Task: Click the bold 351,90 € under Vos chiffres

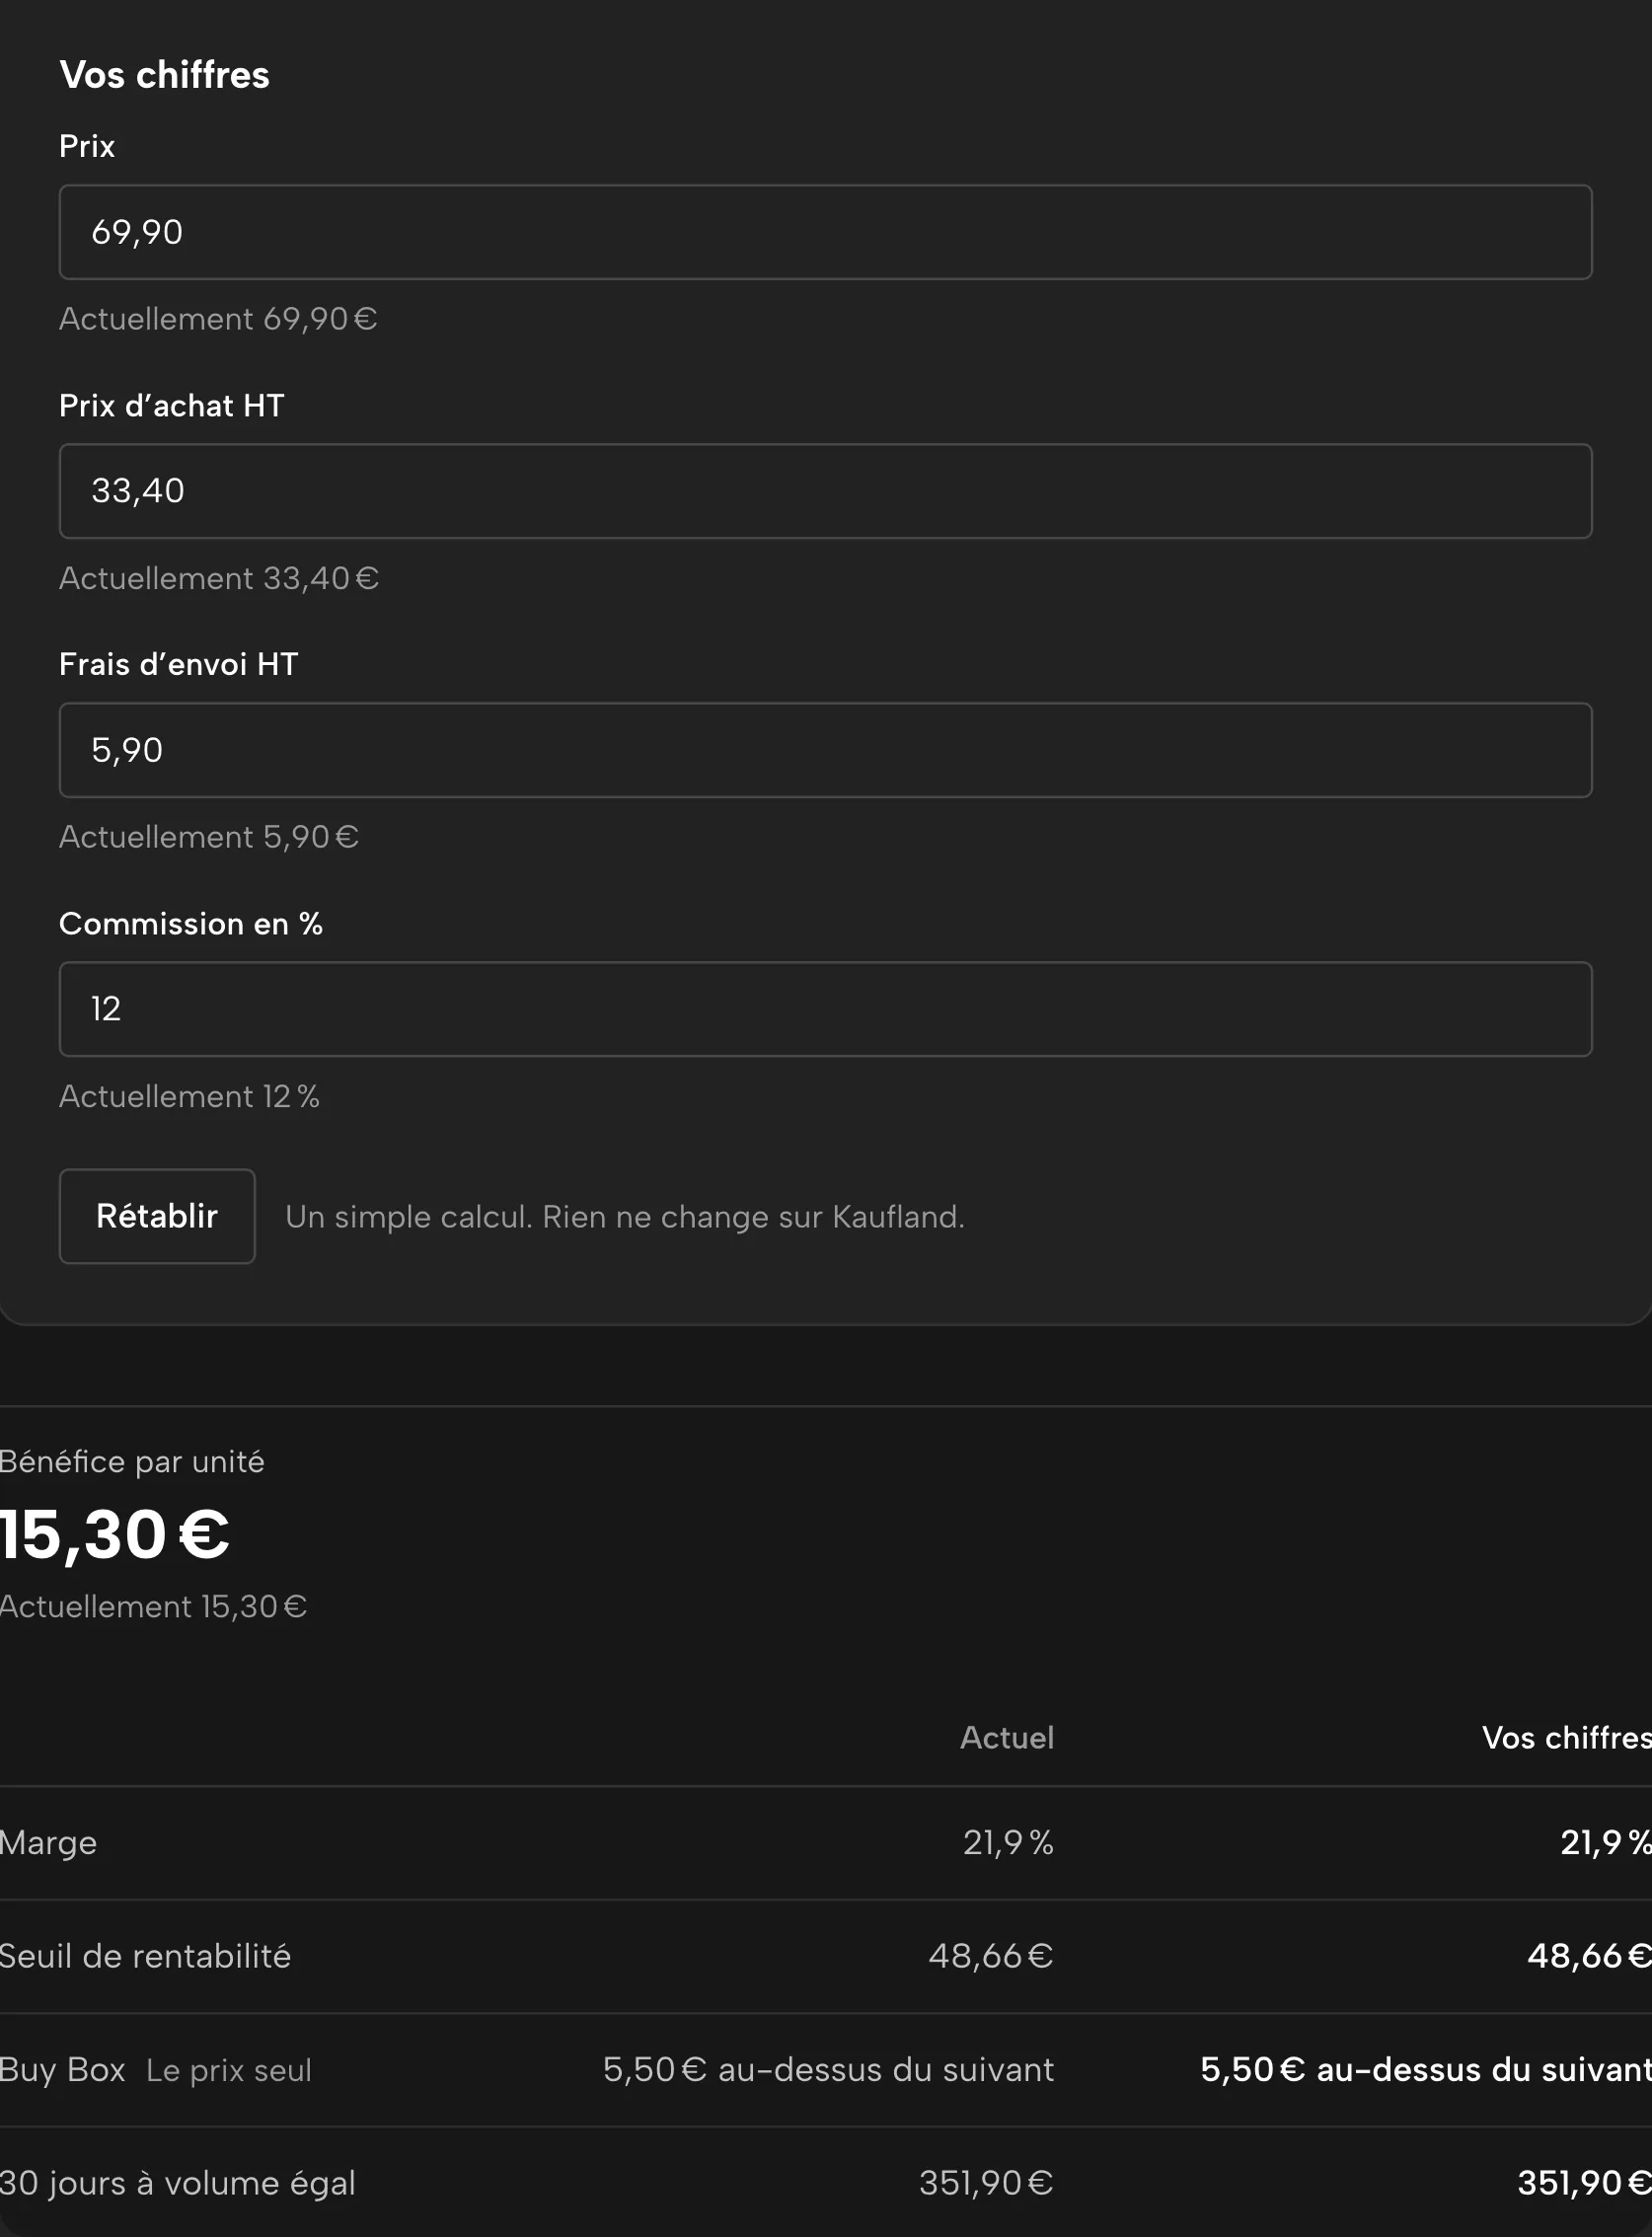Action: [x=1584, y=2183]
